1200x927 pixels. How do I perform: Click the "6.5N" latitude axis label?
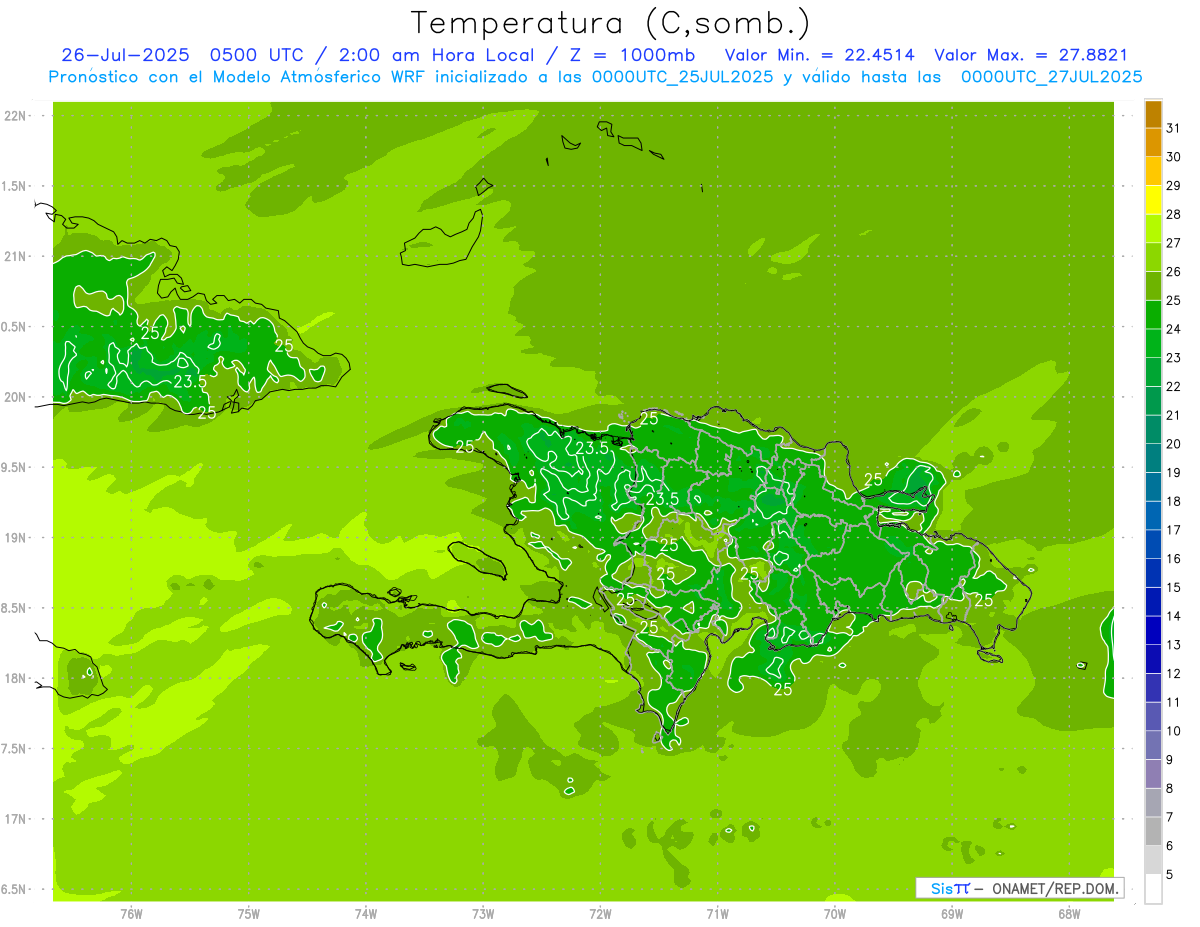pyautogui.click(x=14, y=889)
